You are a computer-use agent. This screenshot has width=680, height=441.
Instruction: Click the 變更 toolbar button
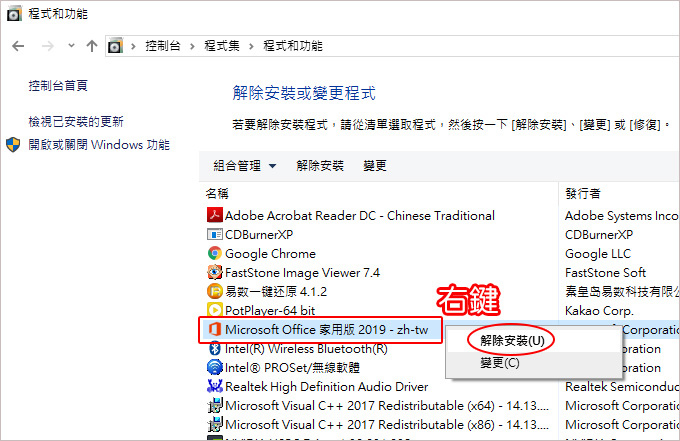pos(375,166)
